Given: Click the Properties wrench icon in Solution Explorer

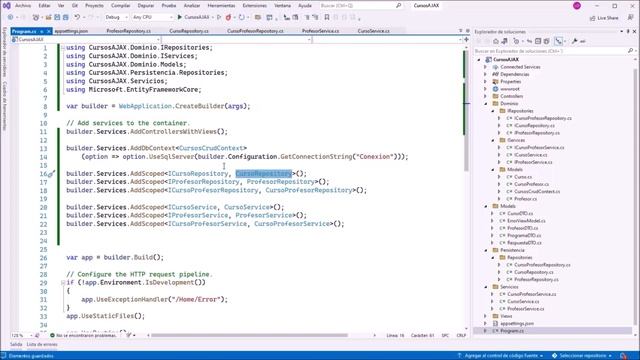Looking at the screenshot, I should click(575, 41).
